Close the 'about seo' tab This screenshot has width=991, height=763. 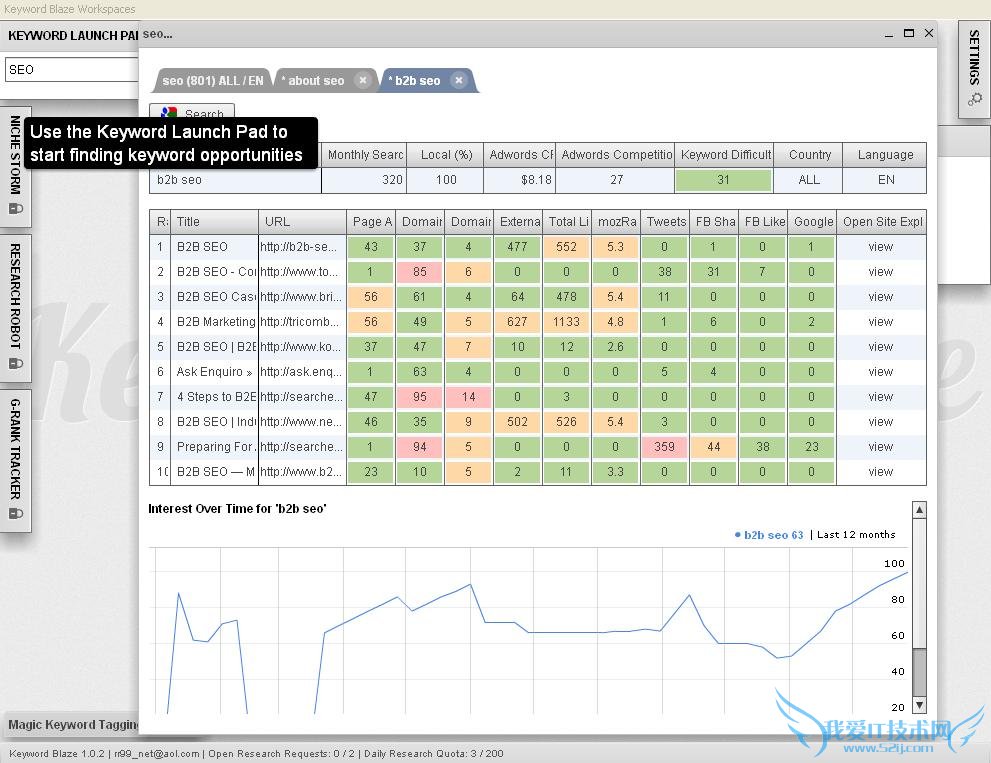(363, 81)
